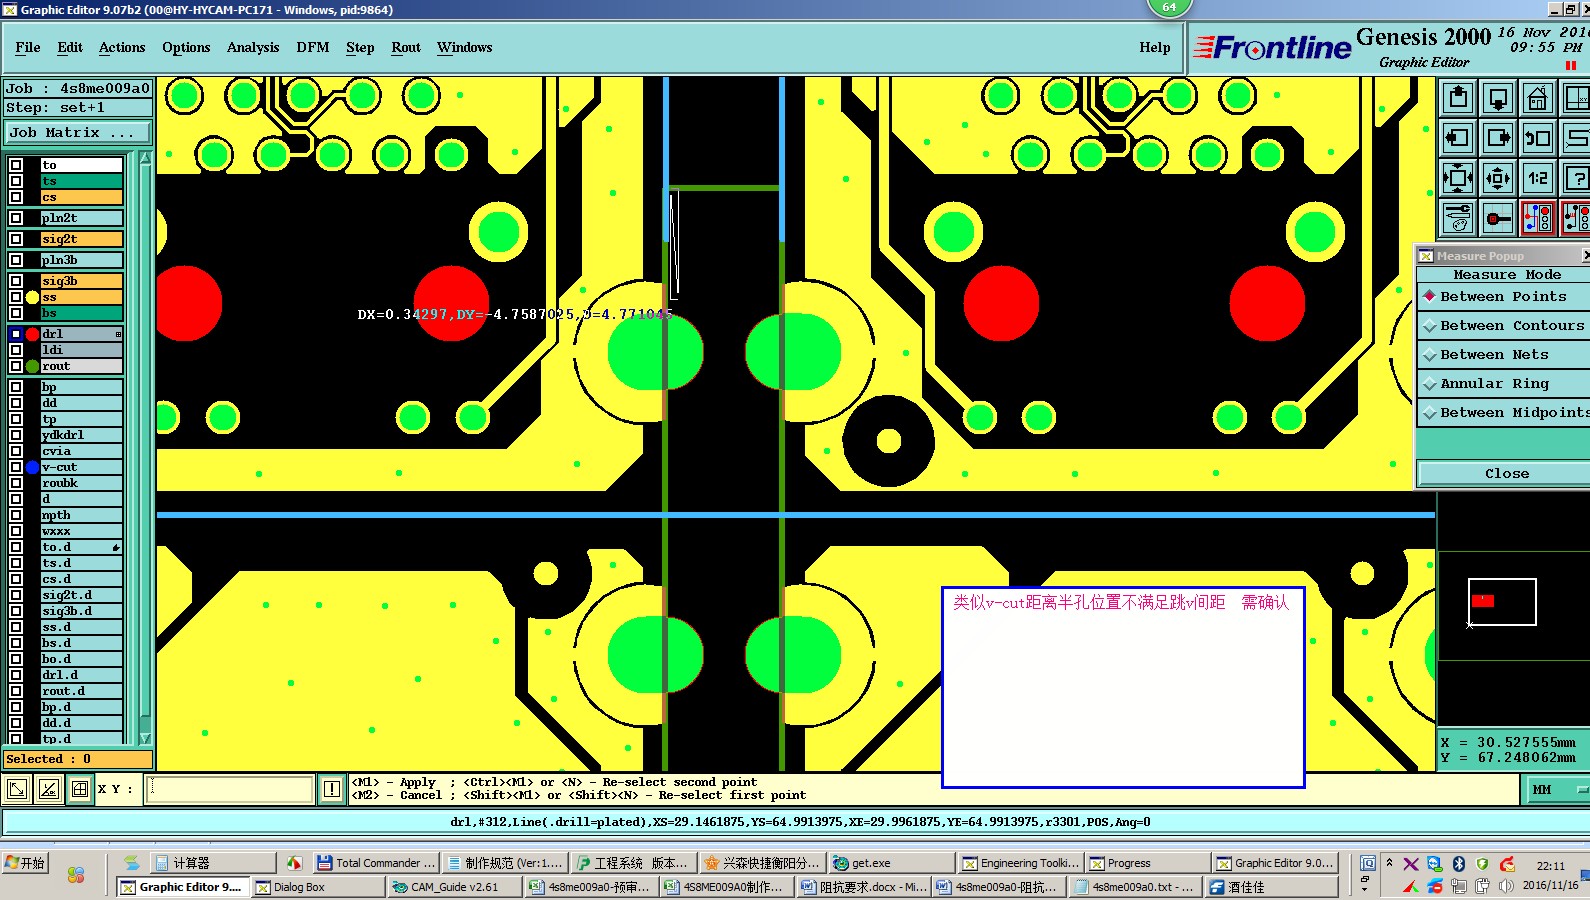Open the Help menu
Viewport: 1590px width, 900px height.
1155,48
